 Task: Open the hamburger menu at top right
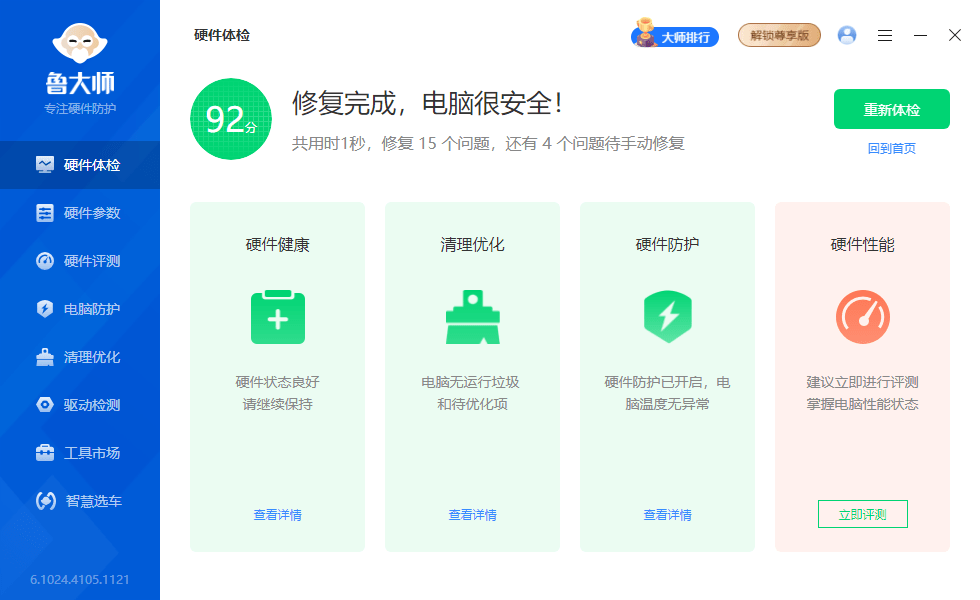click(x=884, y=35)
